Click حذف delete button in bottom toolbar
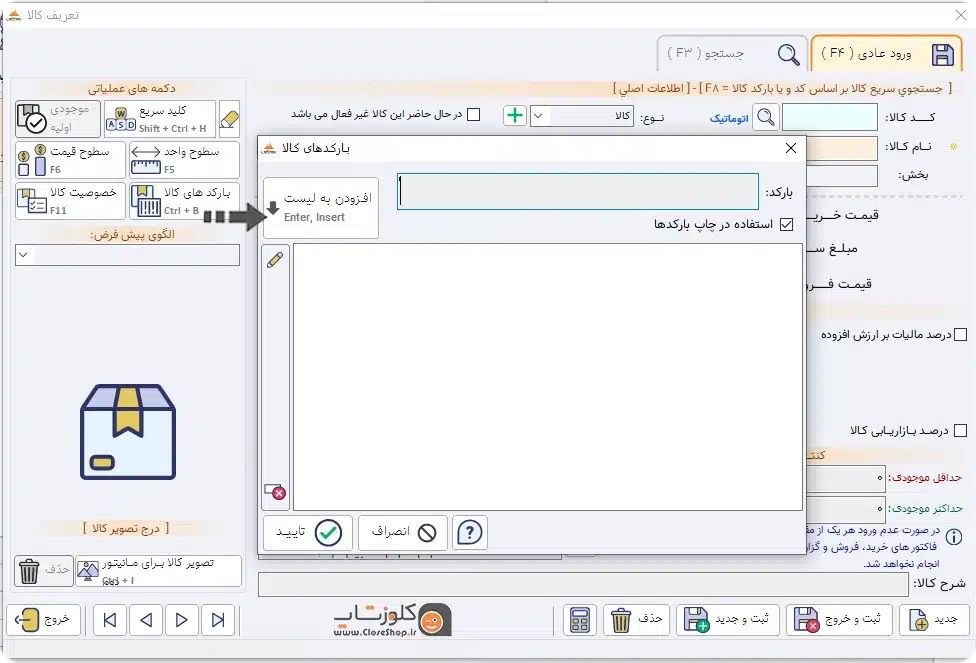976x663 pixels. pyautogui.click(x=636, y=620)
